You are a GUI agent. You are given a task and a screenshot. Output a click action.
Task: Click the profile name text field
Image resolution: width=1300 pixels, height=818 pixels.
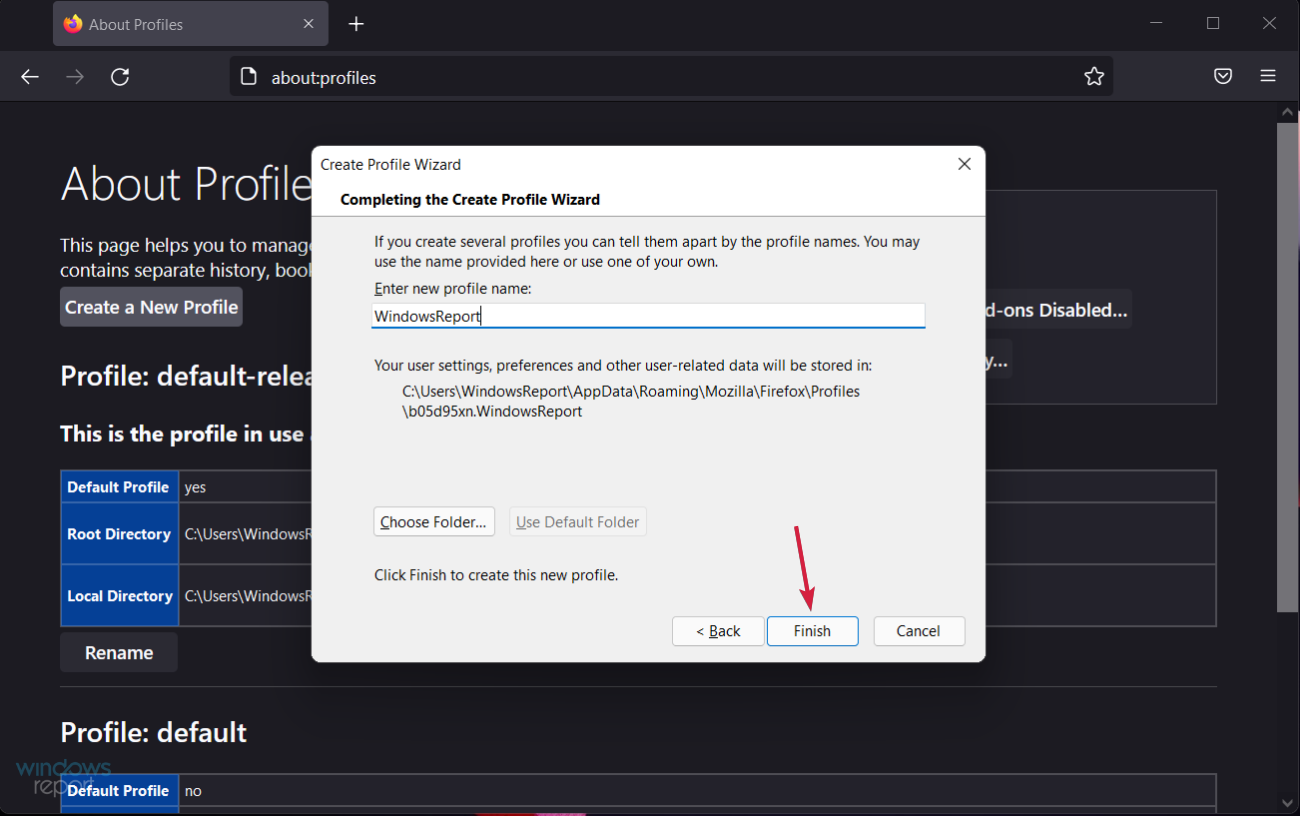(648, 315)
